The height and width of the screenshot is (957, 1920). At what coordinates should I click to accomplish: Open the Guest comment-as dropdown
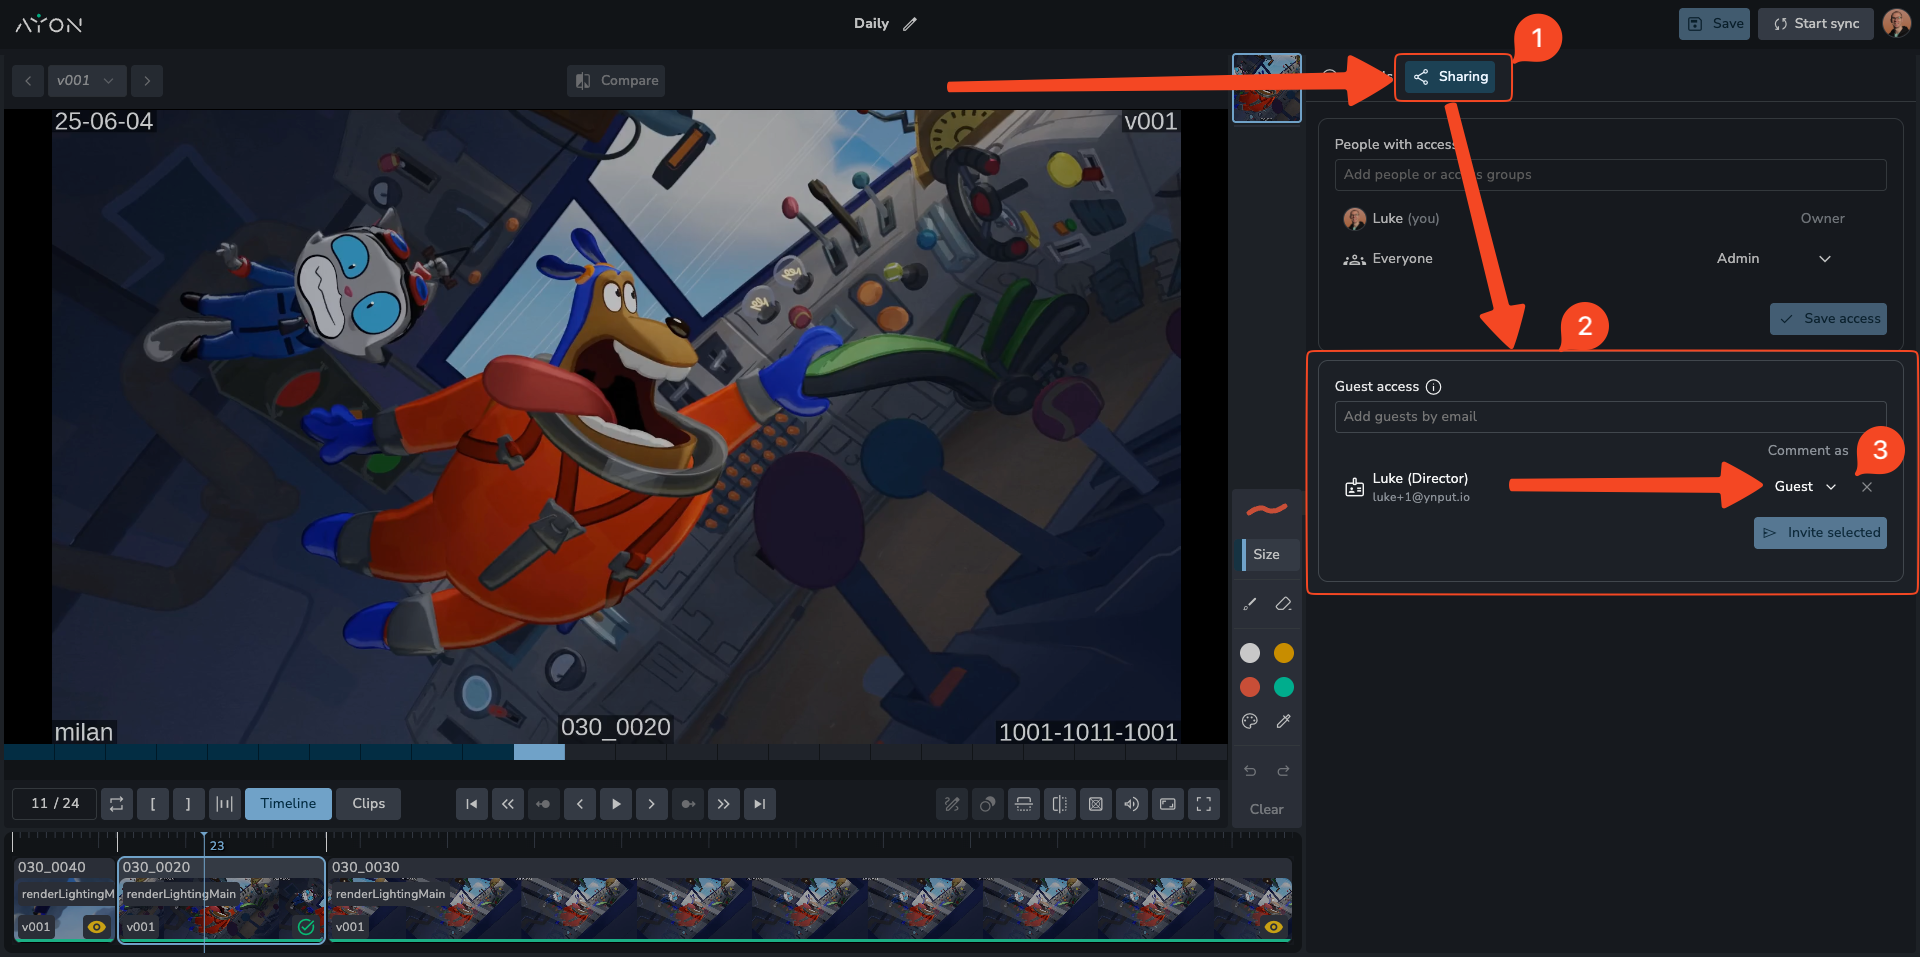1806,487
